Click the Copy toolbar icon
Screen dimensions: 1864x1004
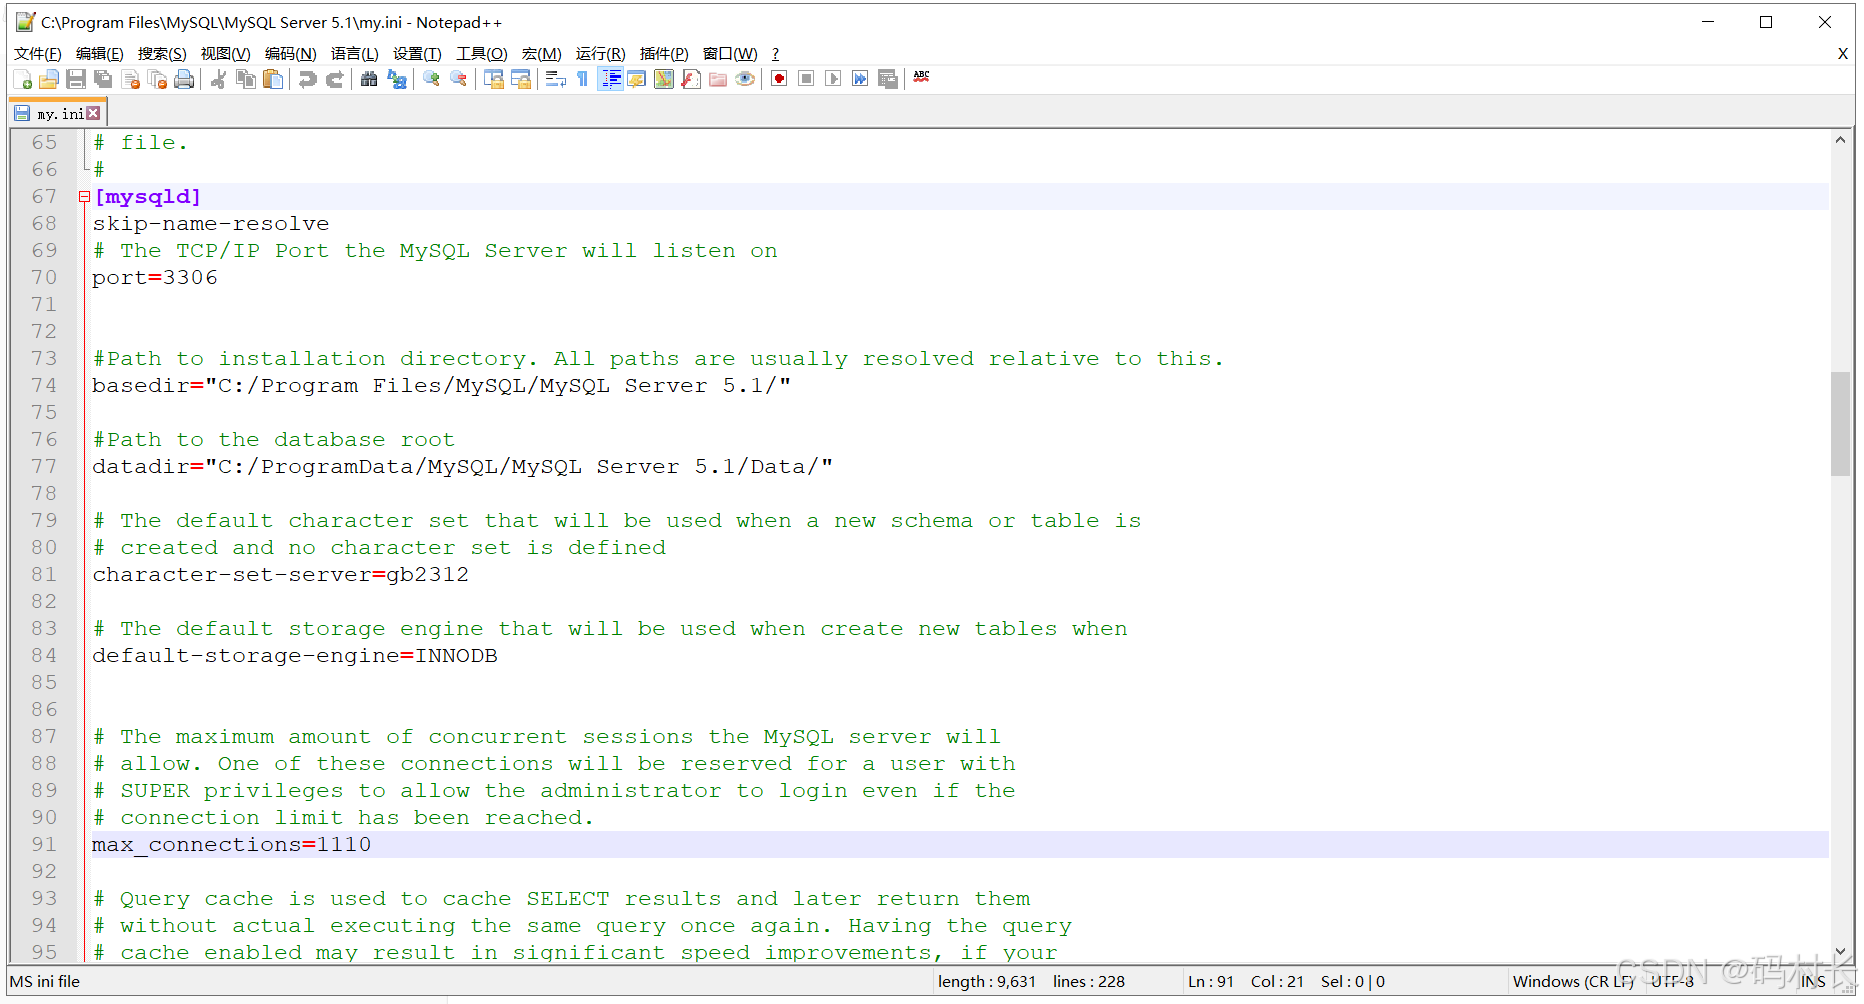(x=245, y=79)
